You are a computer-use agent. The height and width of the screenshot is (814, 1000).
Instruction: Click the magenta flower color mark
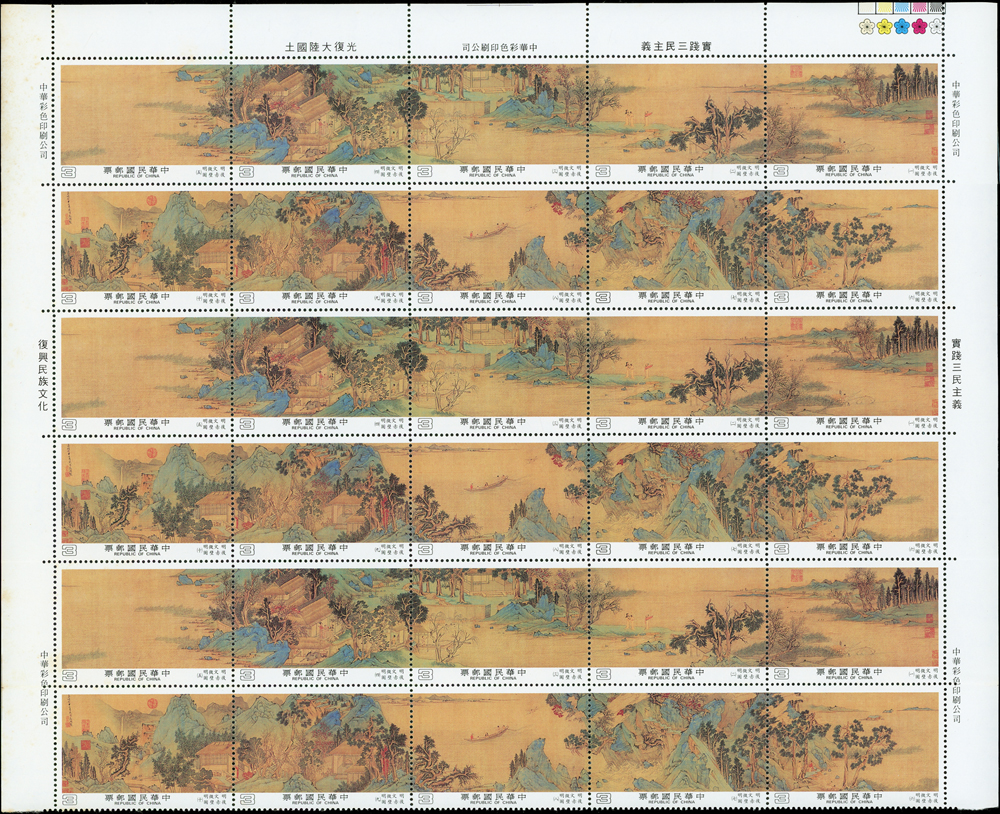[919, 27]
